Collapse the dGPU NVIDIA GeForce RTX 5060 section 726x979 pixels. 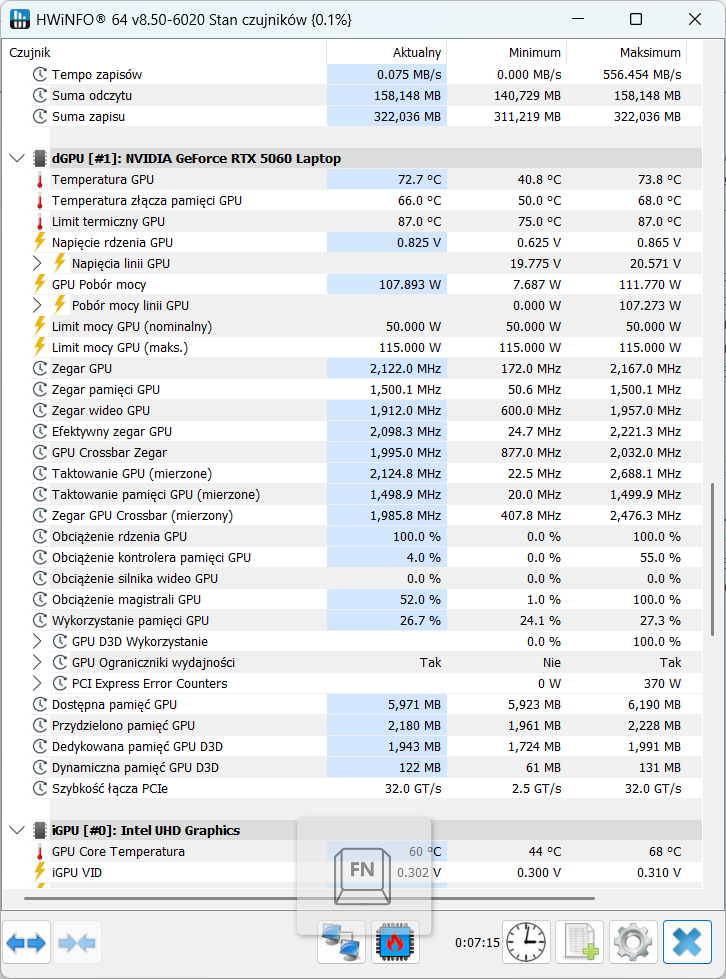click(17, 159)
